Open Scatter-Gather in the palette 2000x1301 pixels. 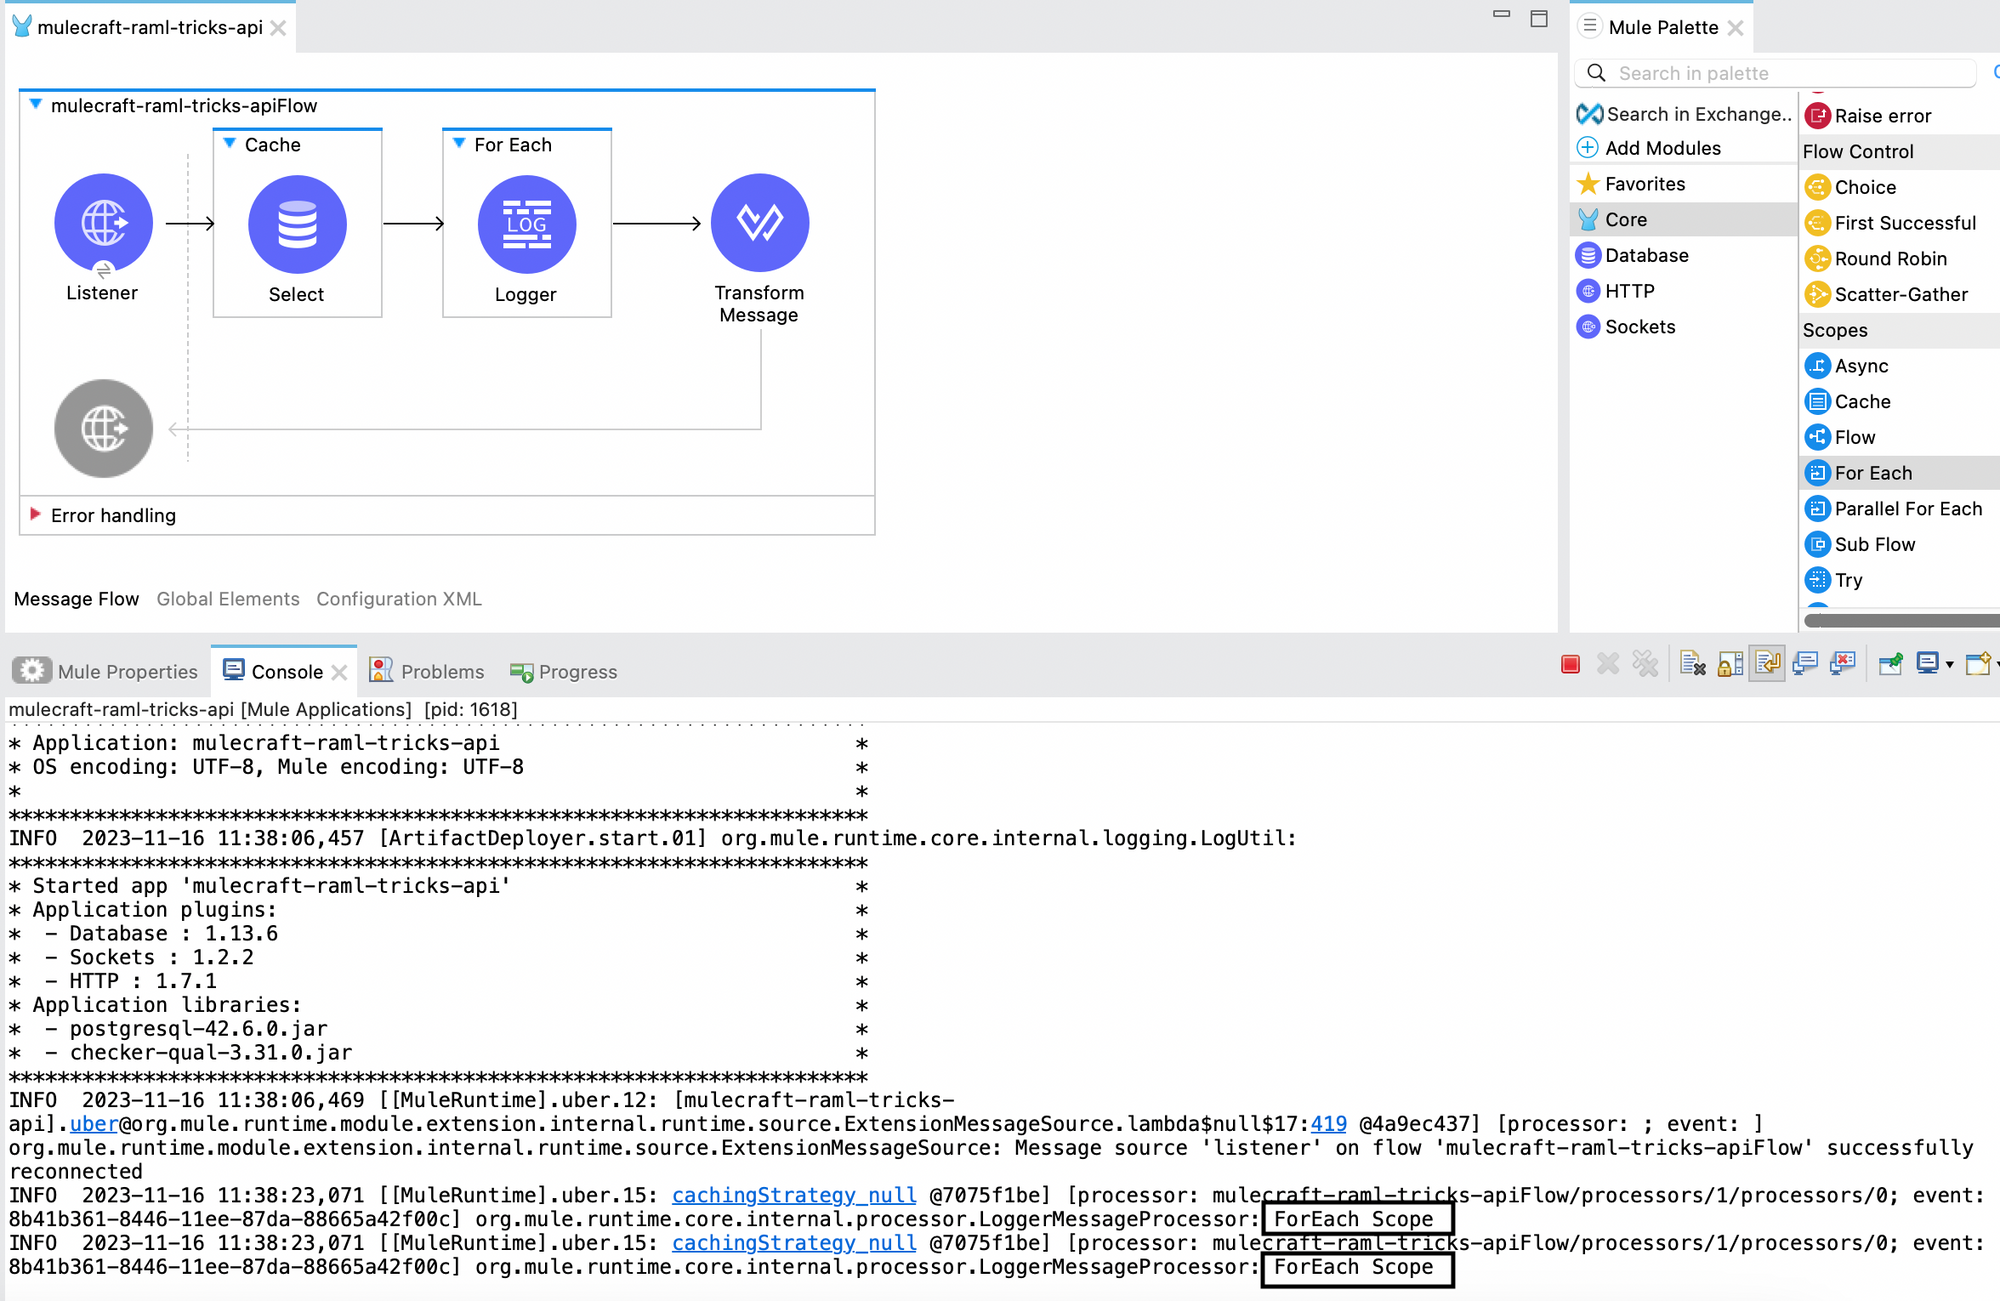point(1900,294)
